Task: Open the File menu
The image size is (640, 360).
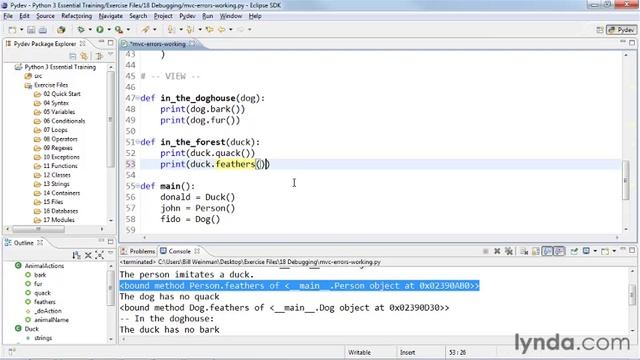Action: click(8, 16)
